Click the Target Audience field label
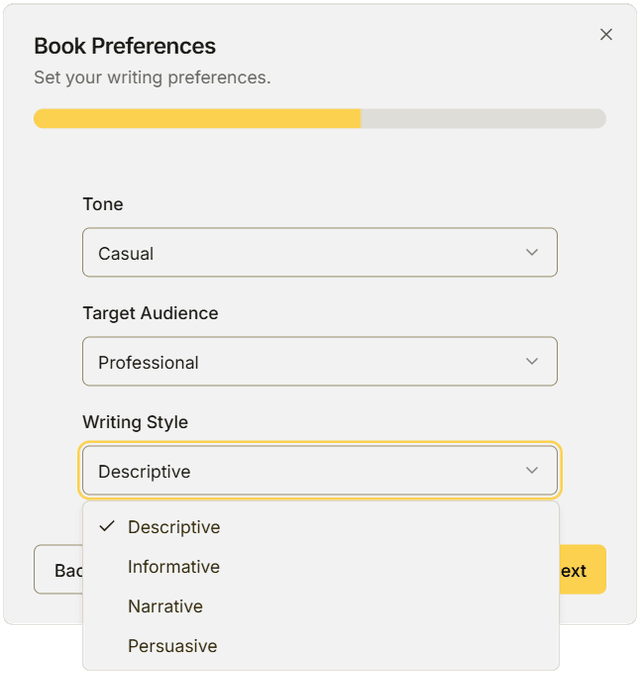This screenshot has width=640, height=675. pos(150,313)
